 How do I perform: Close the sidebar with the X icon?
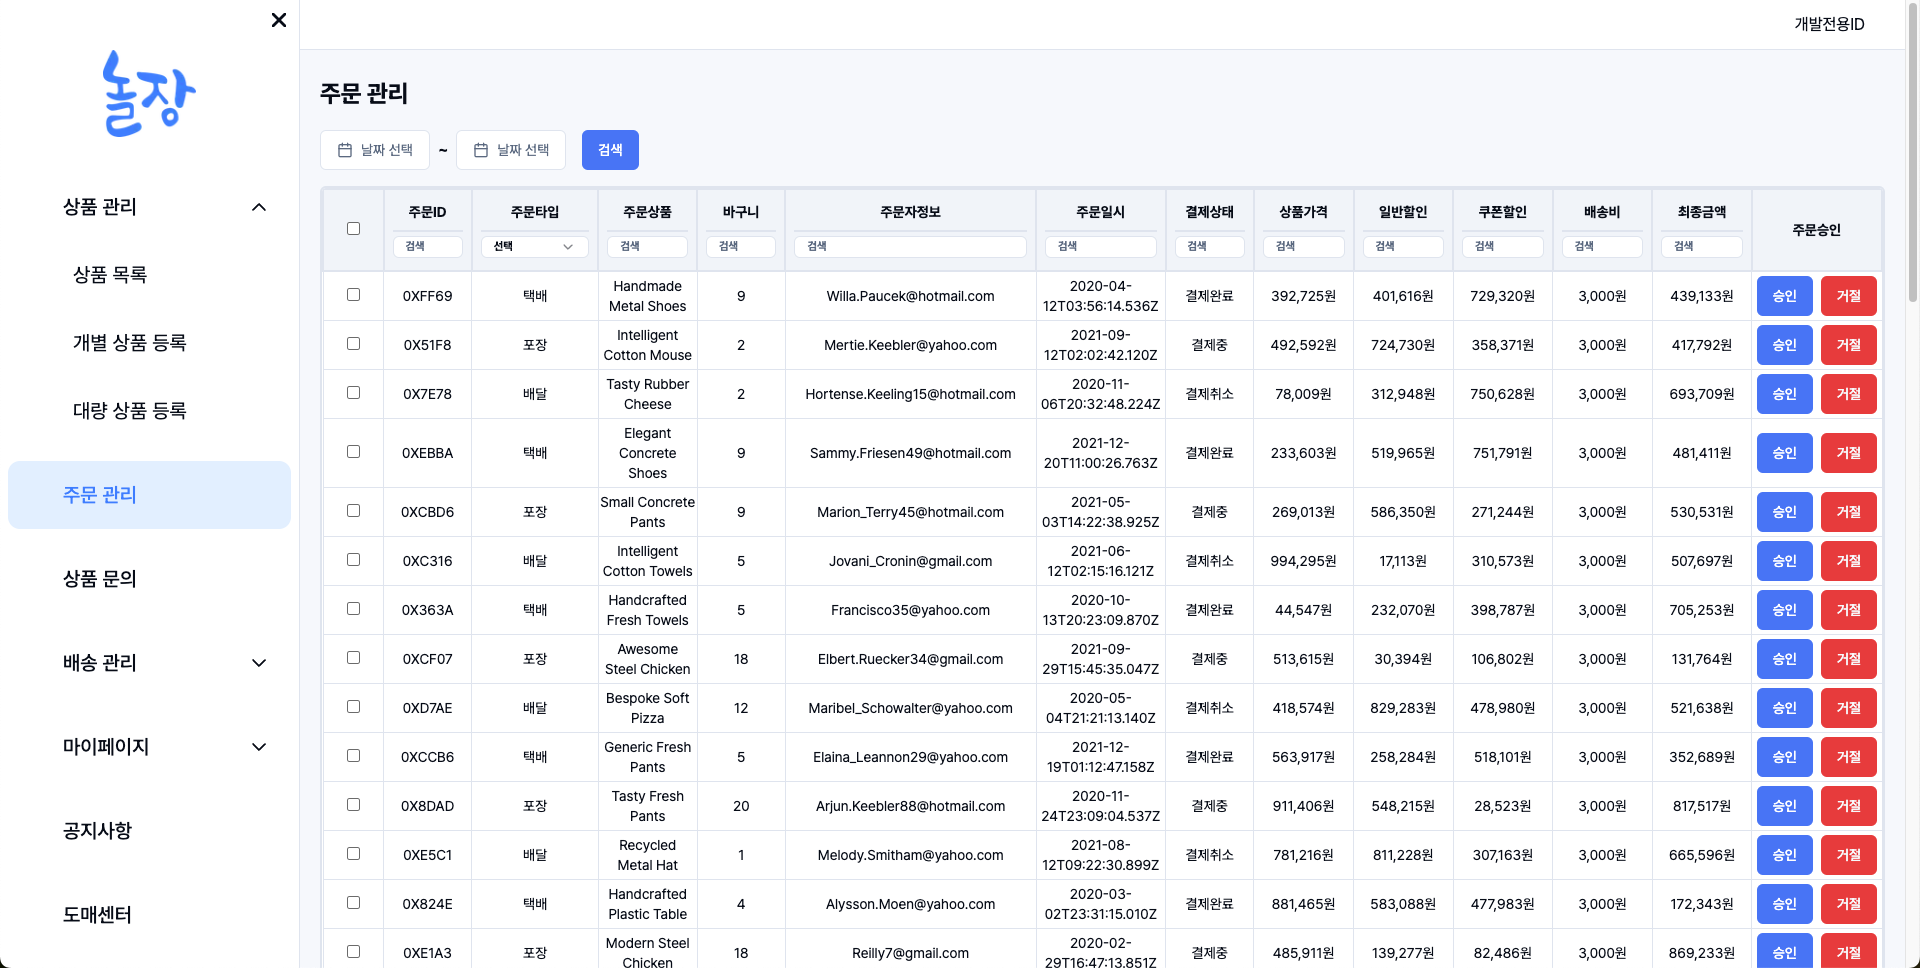click(279, 20)
